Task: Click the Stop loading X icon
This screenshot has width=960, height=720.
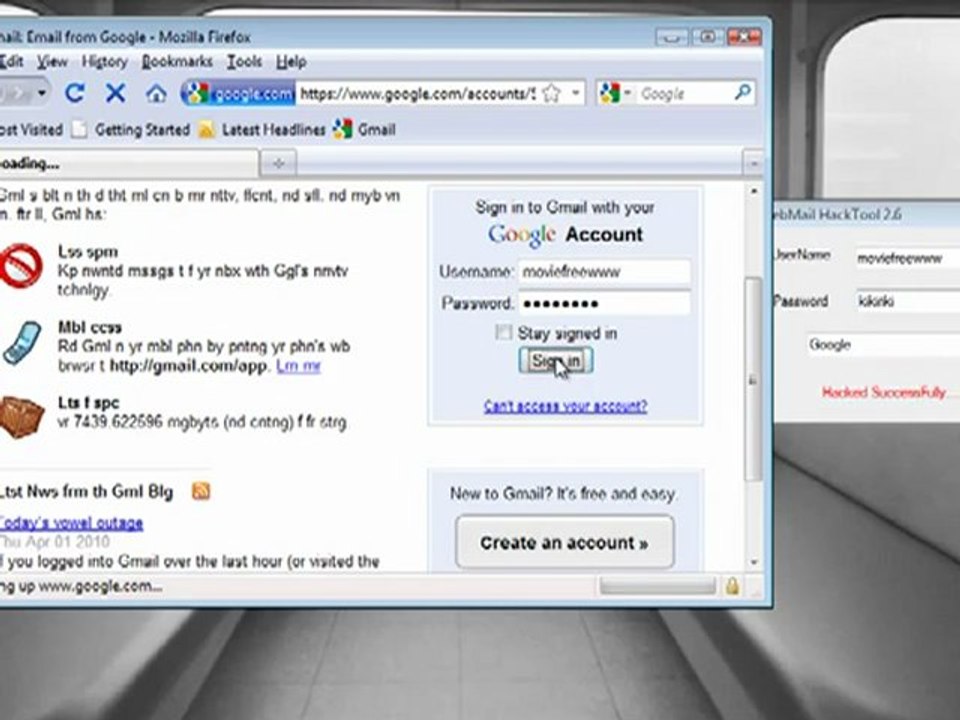Action: point(115,93)
